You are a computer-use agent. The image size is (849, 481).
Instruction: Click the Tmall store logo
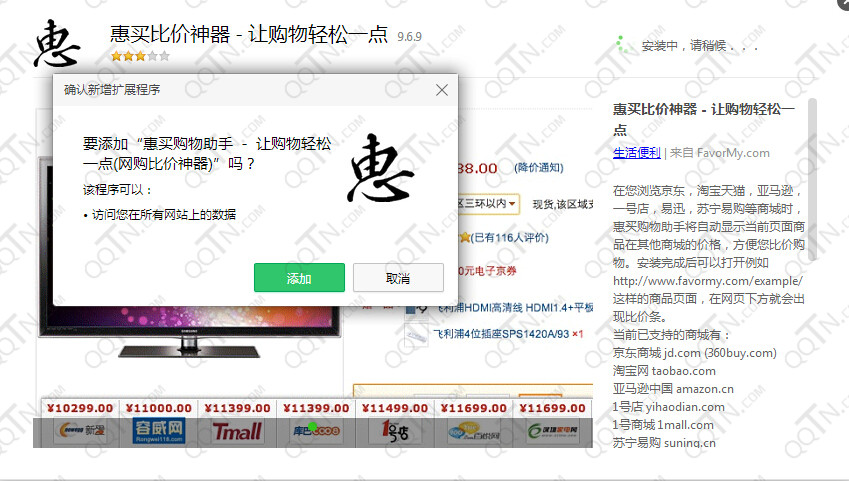(x=238, y=431)
